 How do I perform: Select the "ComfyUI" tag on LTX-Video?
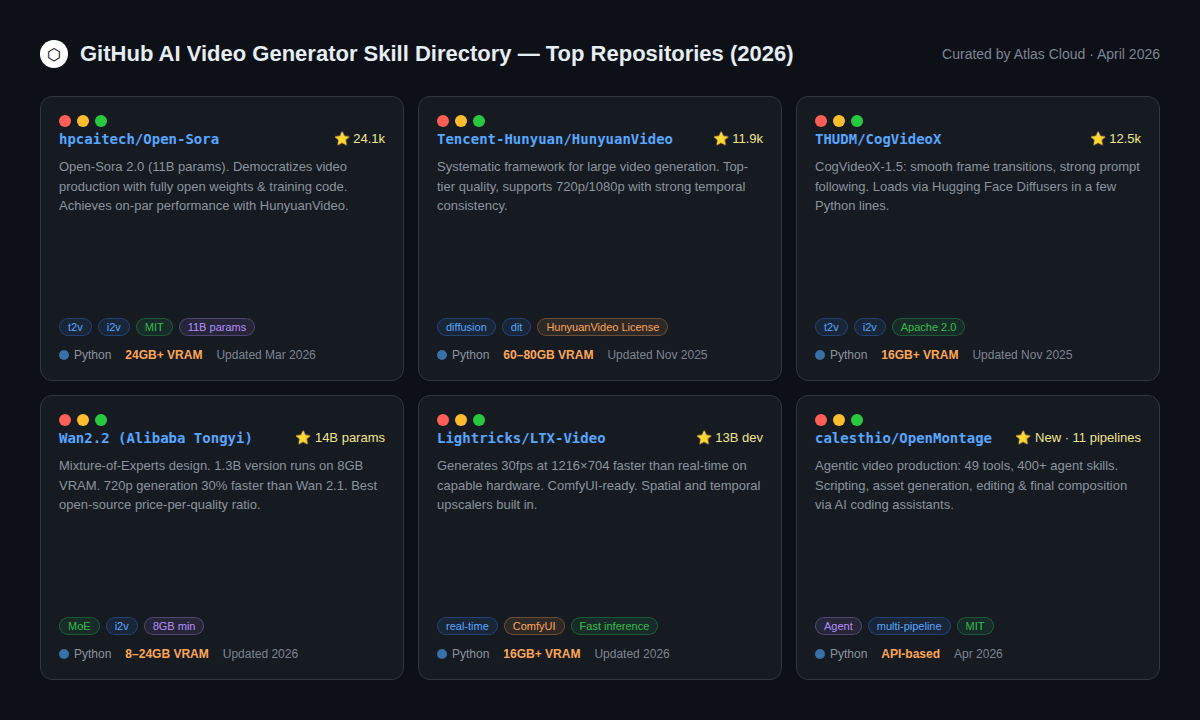click(534, 625)
